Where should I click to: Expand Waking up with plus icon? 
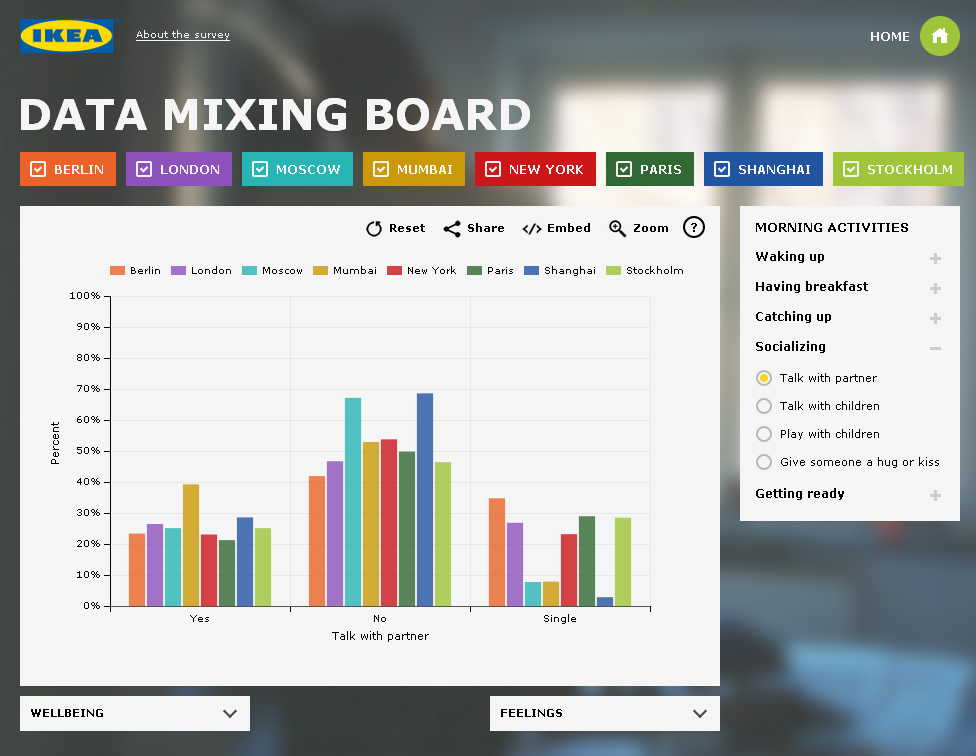coord(935,259)
